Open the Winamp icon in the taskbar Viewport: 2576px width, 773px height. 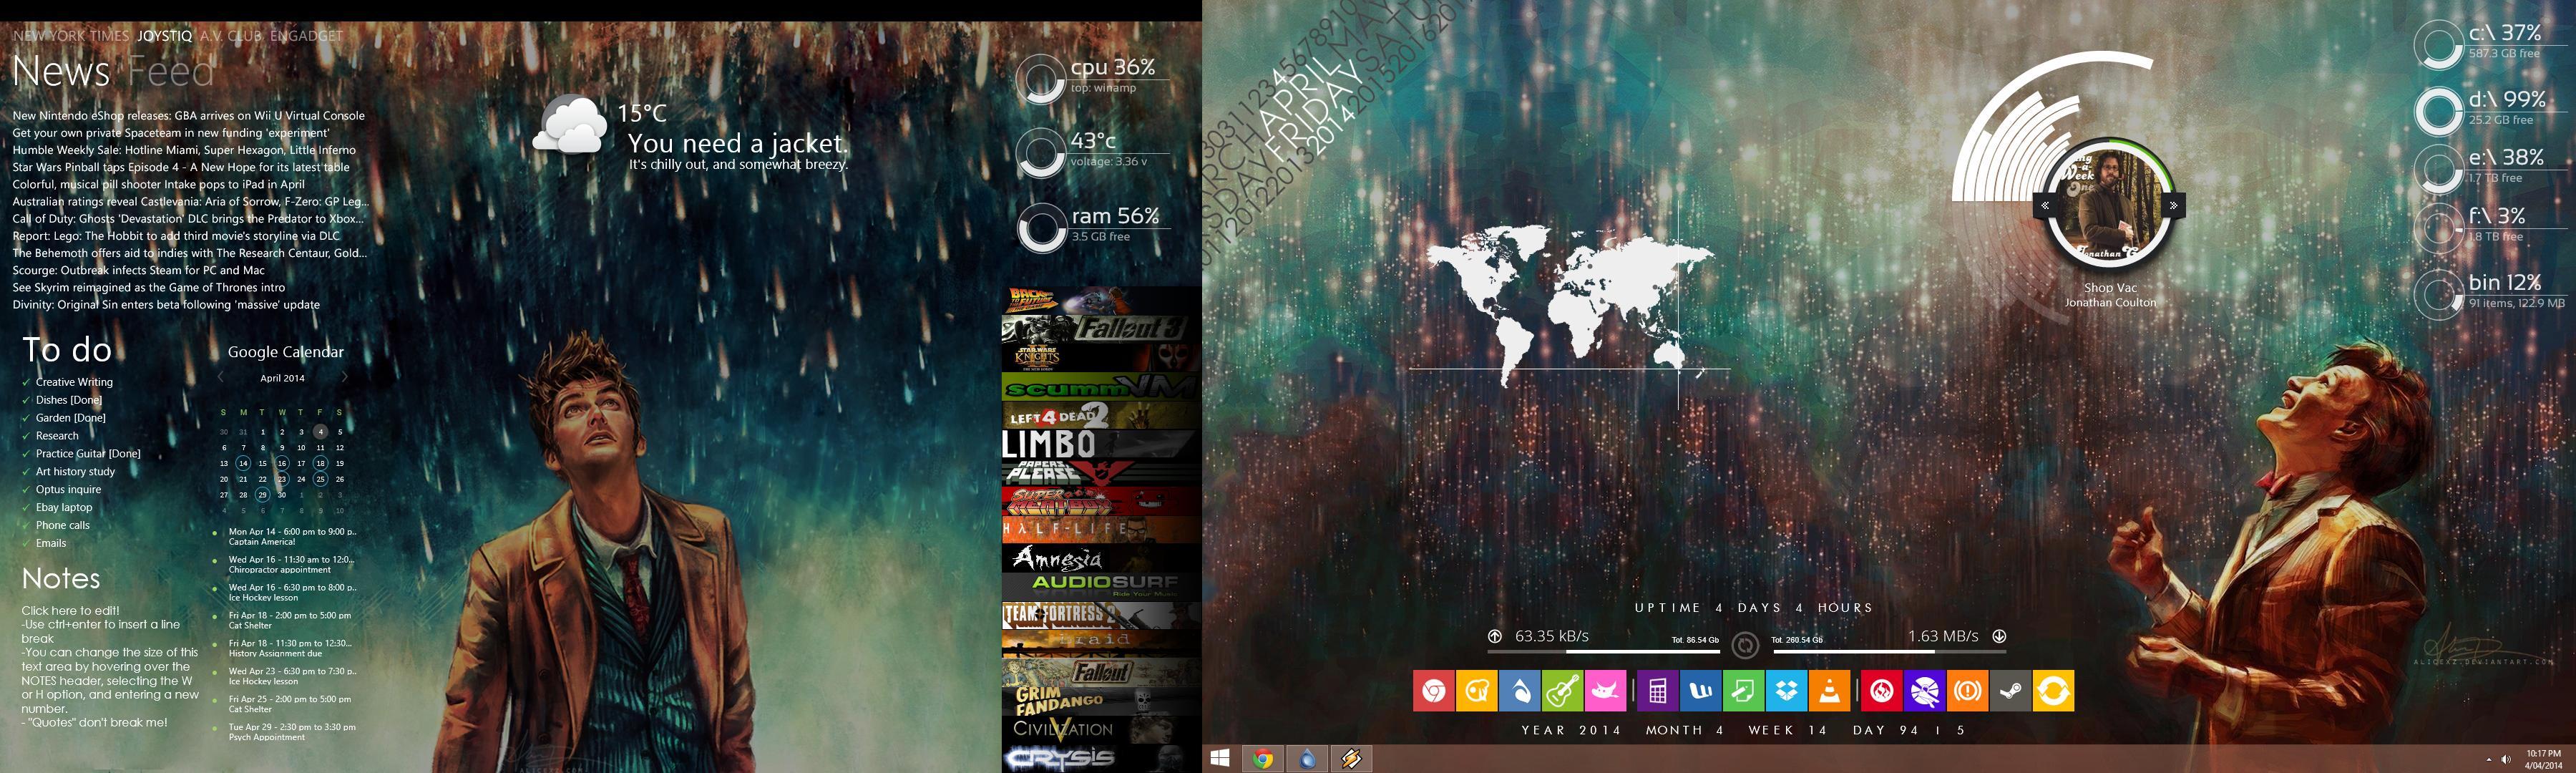click(1351, 759)
